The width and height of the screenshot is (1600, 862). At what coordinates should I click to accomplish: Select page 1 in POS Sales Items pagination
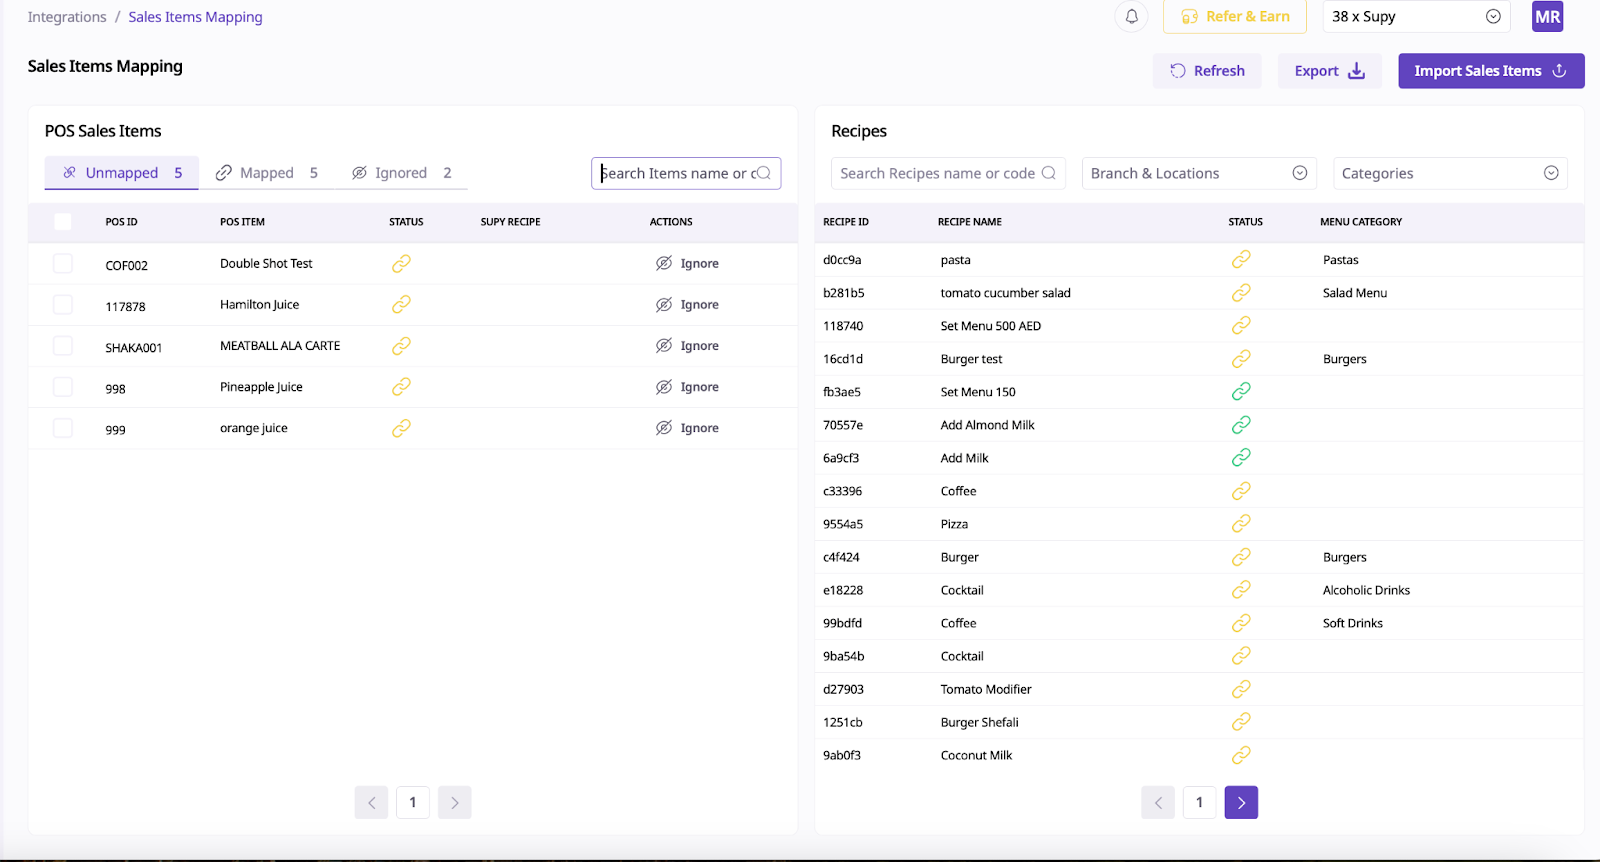pos(413,802)
